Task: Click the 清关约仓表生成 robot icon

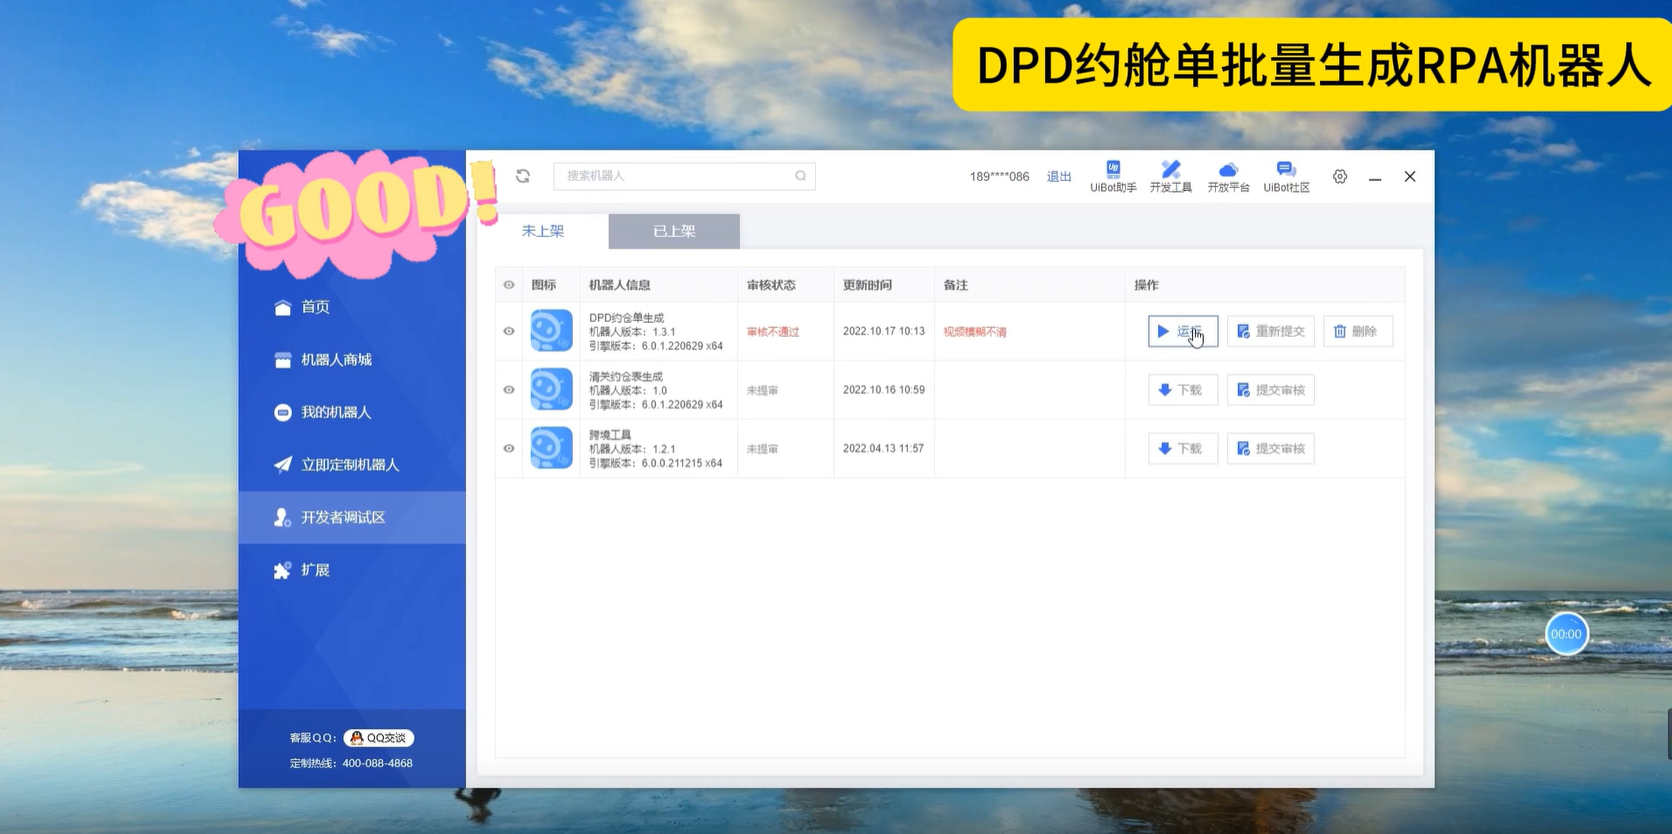Action: click(x=551, y=390)
